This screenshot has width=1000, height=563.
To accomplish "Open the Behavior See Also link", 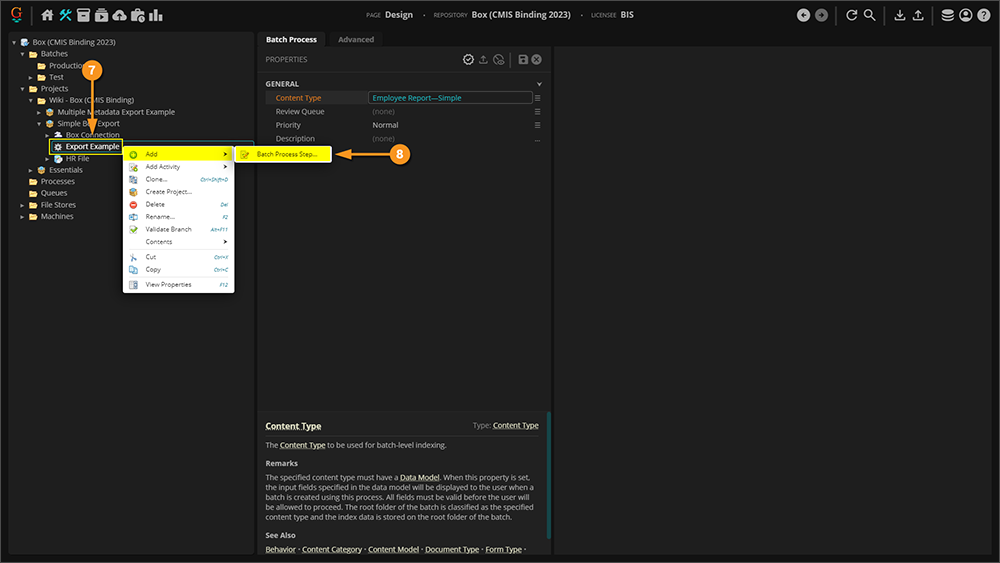I will (x=281, y=550).
